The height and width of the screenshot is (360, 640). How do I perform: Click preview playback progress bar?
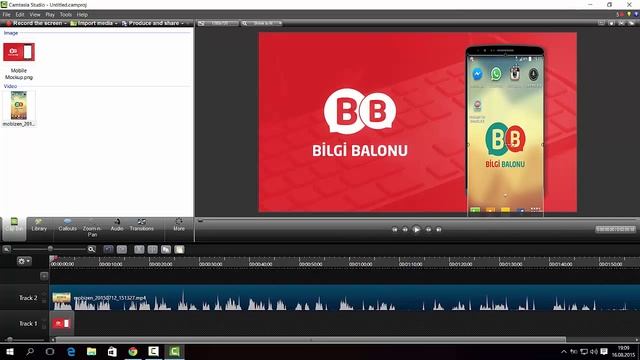click(x=416, y=221)
